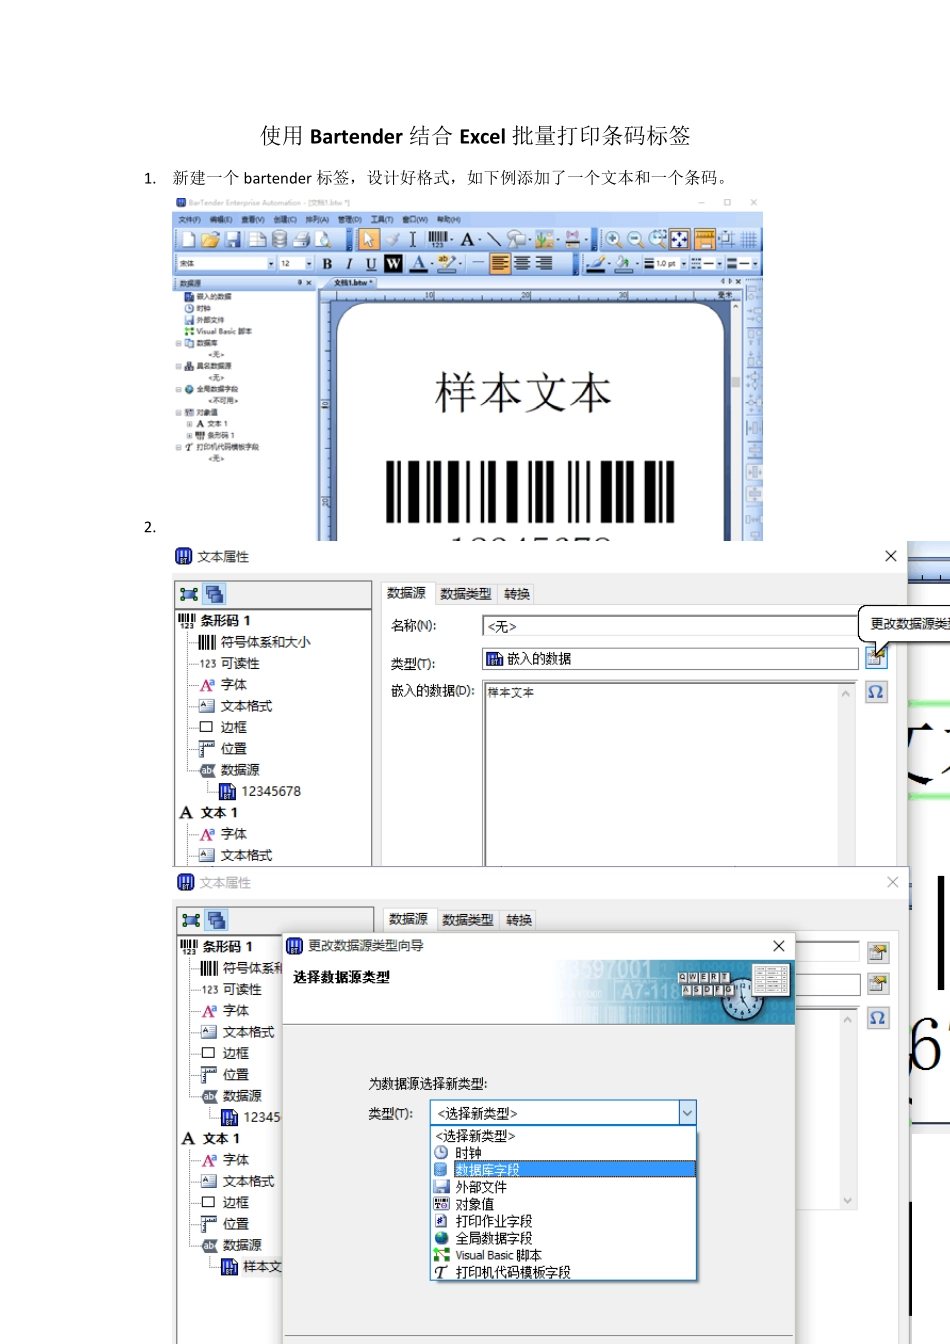Click white-on-black W text button
The height and width of the screenshot is (1344, 950).
[x=392, y=263]
